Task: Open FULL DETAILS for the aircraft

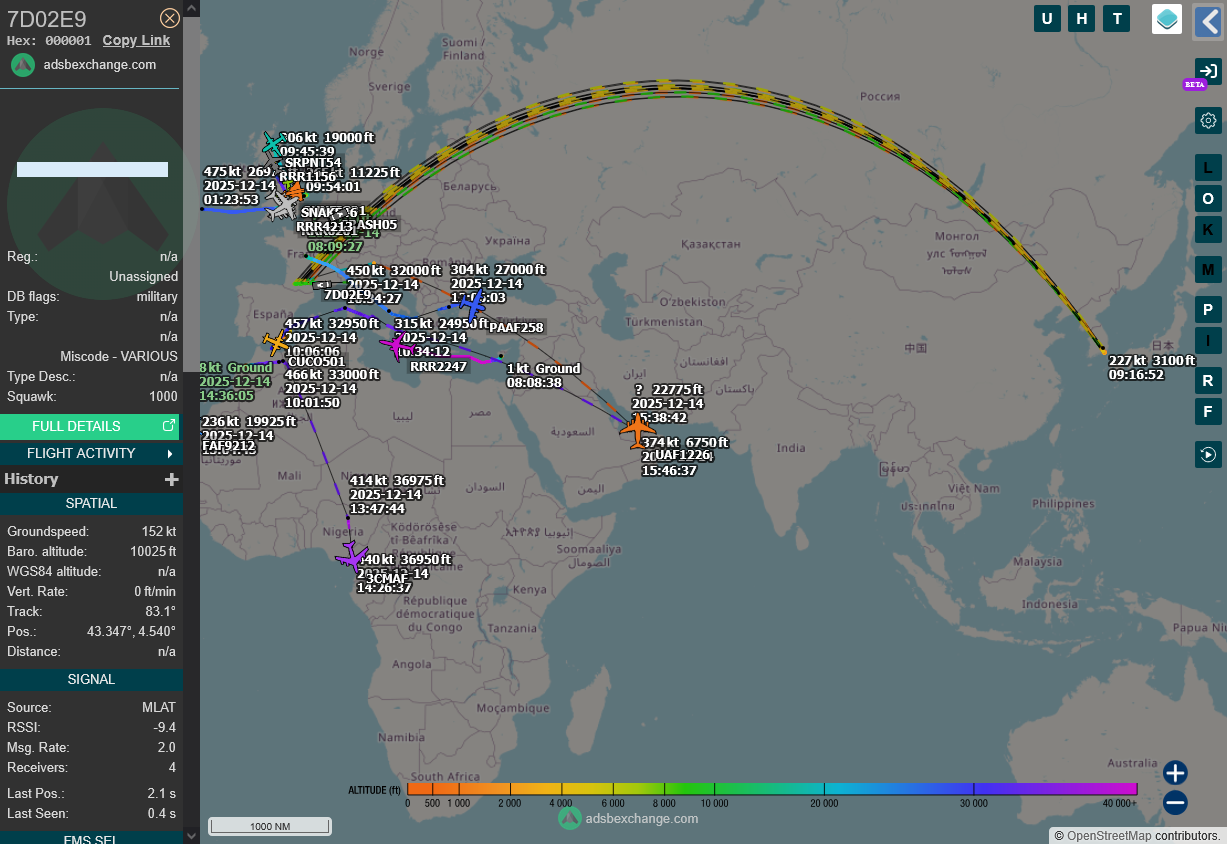Action: pyautogui.click(x=90, y=426)
